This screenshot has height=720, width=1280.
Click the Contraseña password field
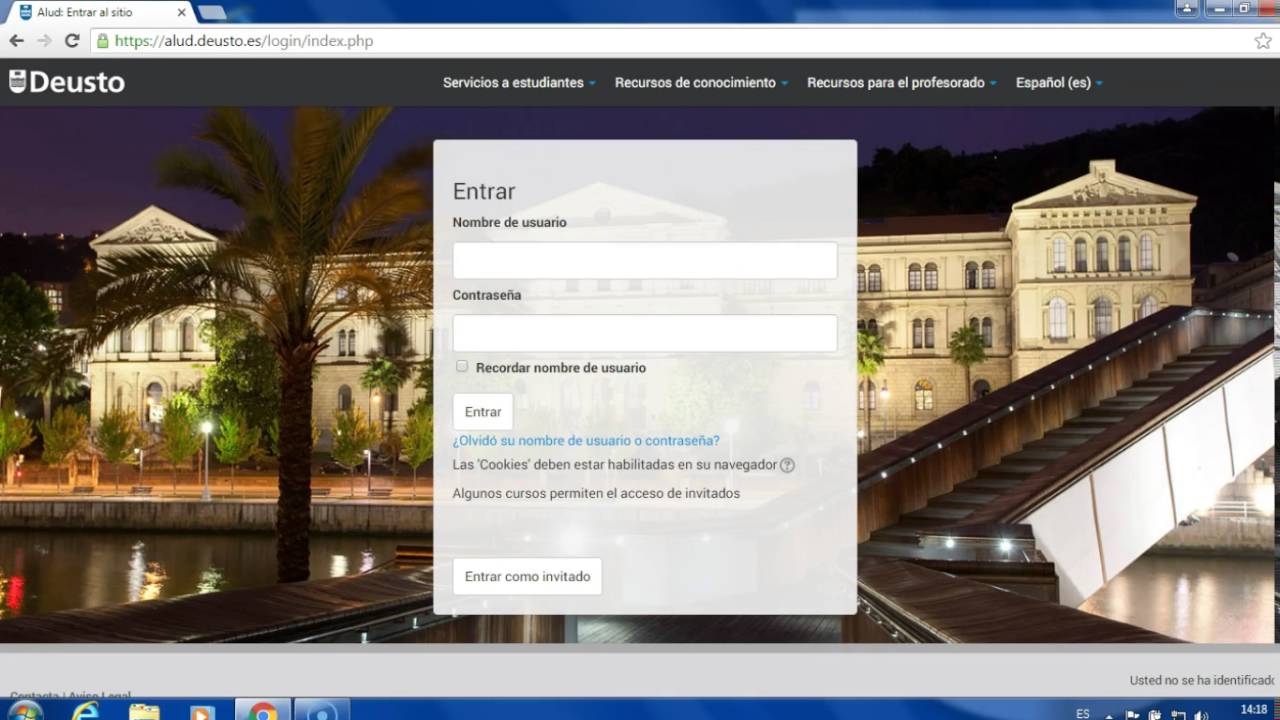645,333
